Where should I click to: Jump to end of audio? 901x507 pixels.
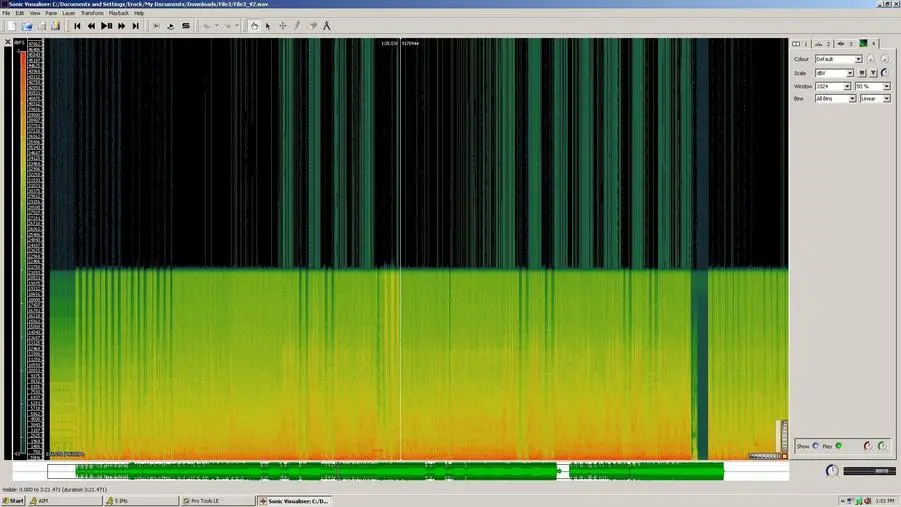click(136, 26)
